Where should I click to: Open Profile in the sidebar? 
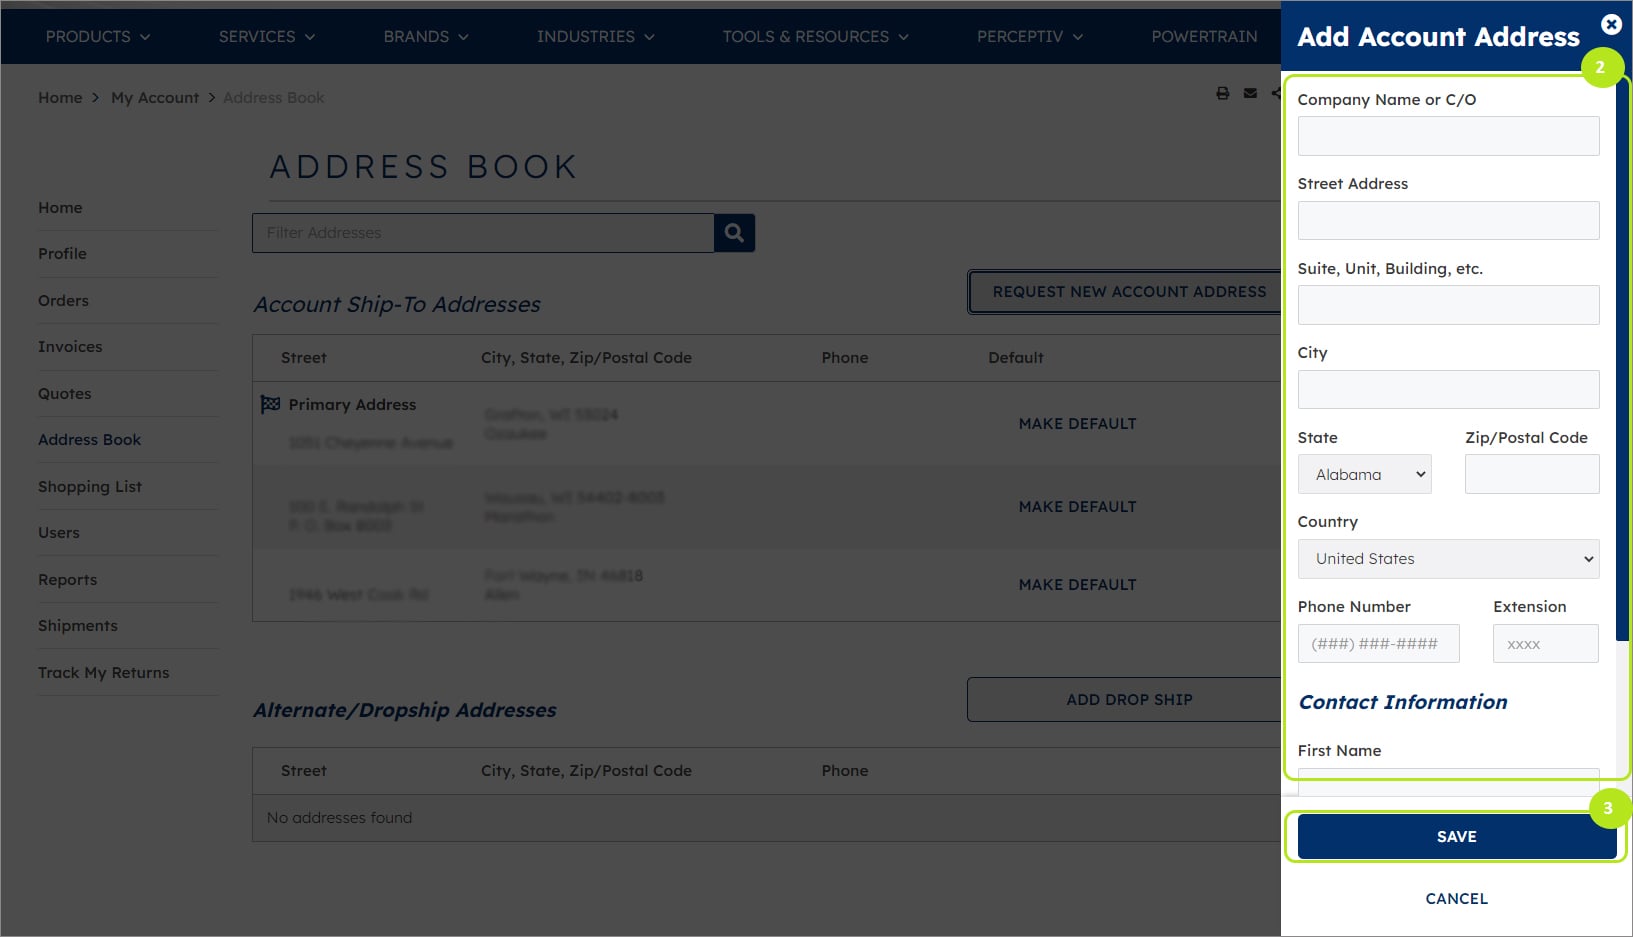[x=62, y=254]
